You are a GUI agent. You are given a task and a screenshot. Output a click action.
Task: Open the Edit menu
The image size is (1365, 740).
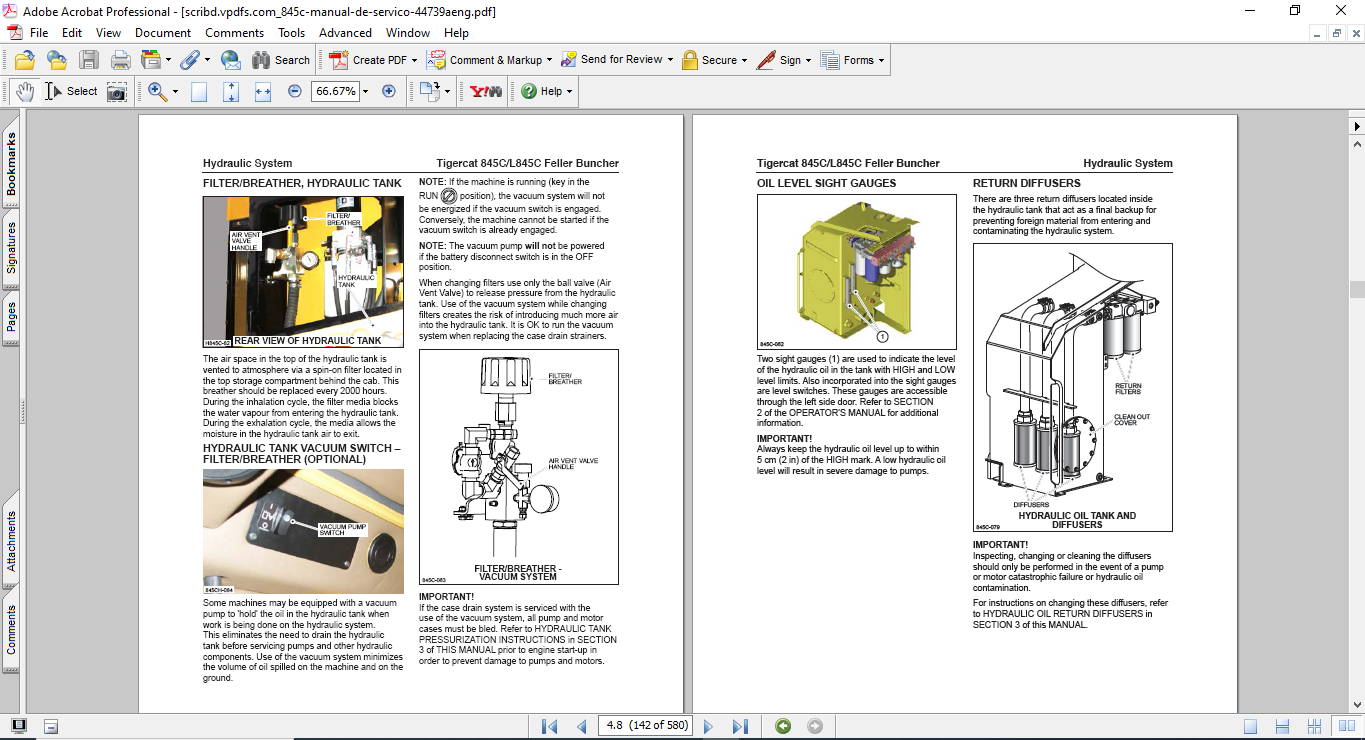coord(72,33)
